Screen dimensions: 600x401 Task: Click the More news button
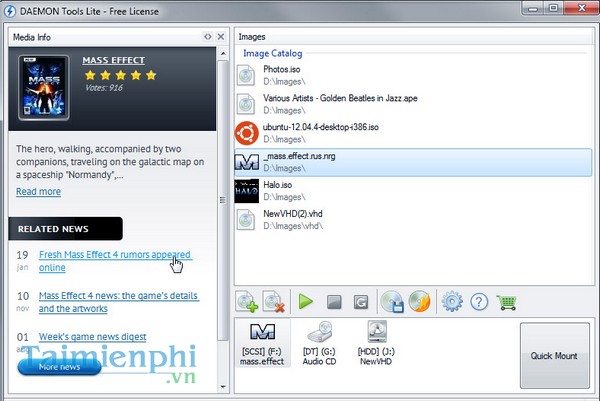click(x=59, y=367)
